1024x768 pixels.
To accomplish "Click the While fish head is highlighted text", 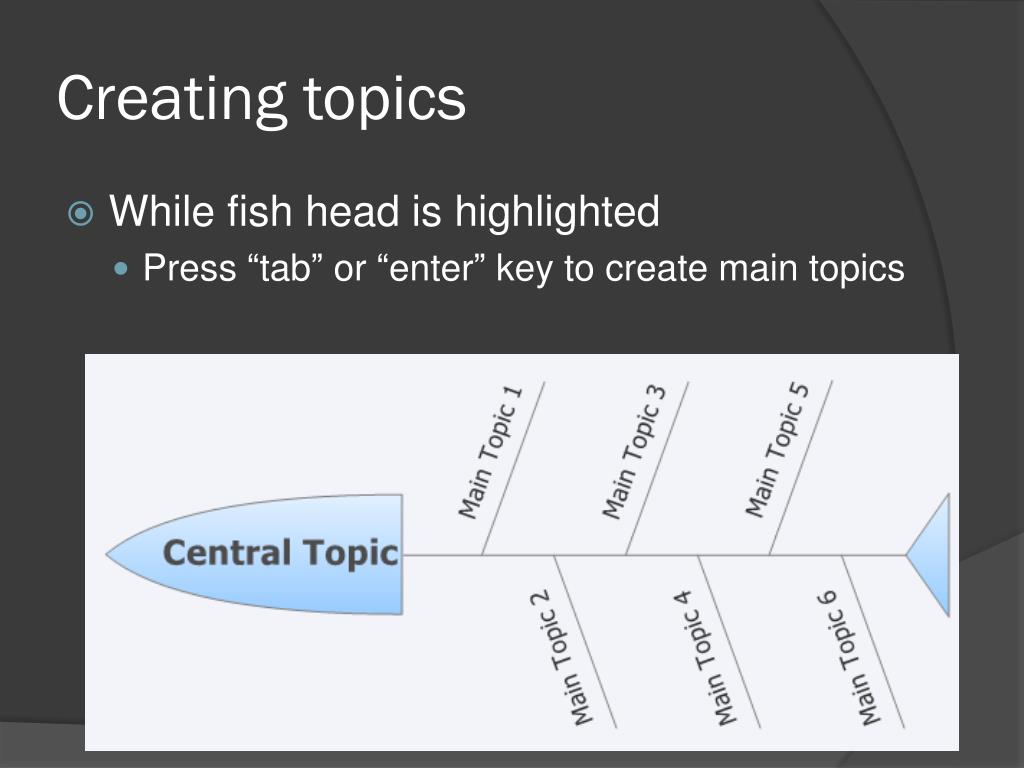I will pos(385,211).
